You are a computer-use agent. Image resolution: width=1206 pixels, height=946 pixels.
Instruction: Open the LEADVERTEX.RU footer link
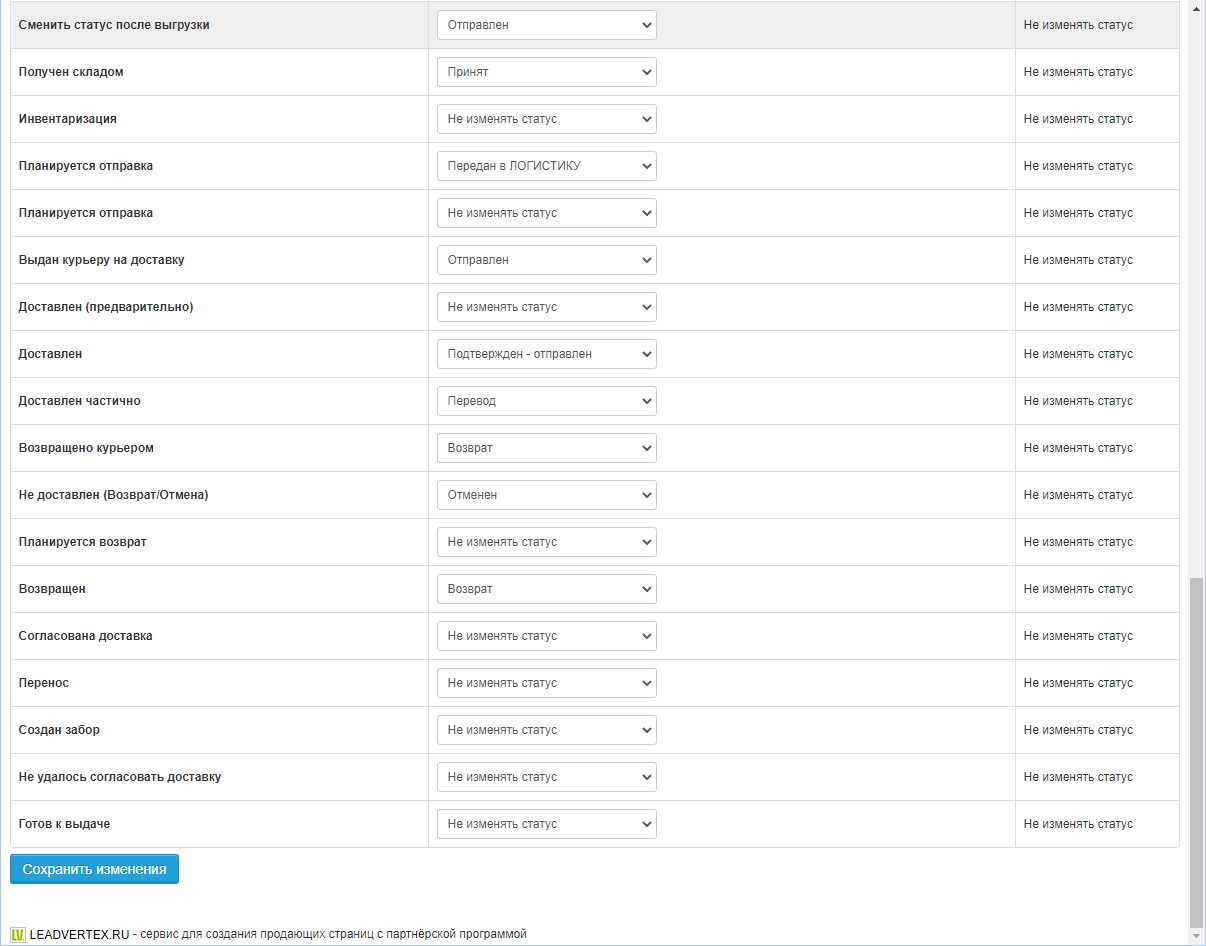tap(79, 934)
